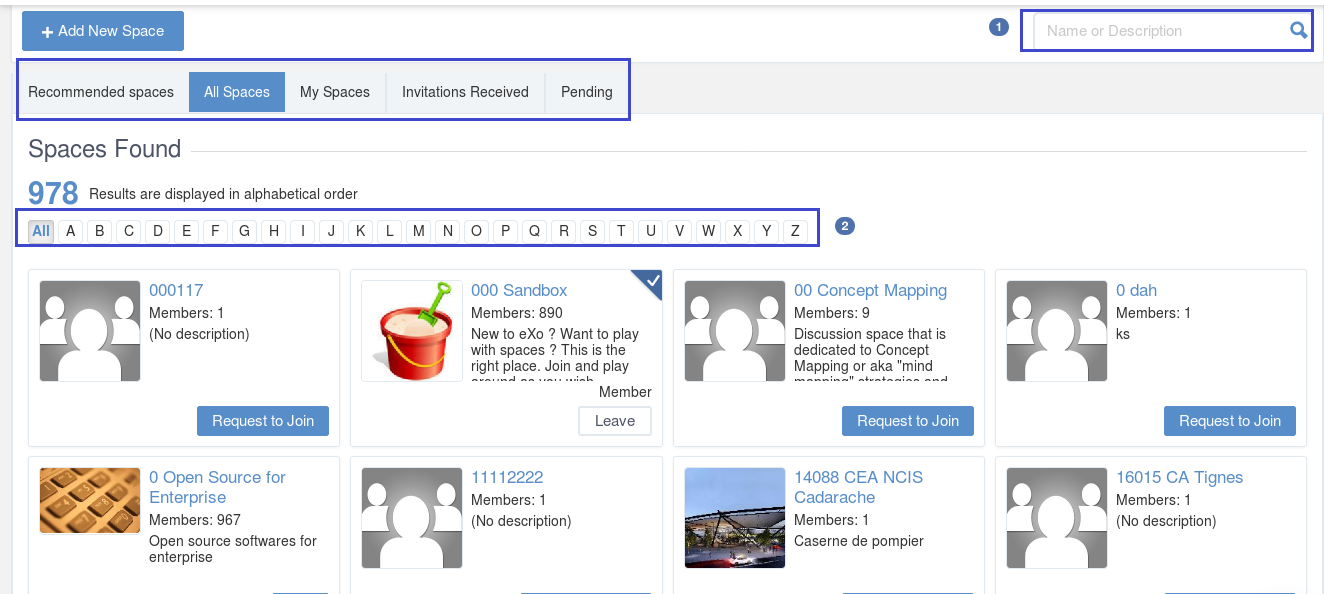Image resolution: width=1324 pixels, height=594 pixels.
Task: Click the search magnifier icon
Action: click(1298, 31)
